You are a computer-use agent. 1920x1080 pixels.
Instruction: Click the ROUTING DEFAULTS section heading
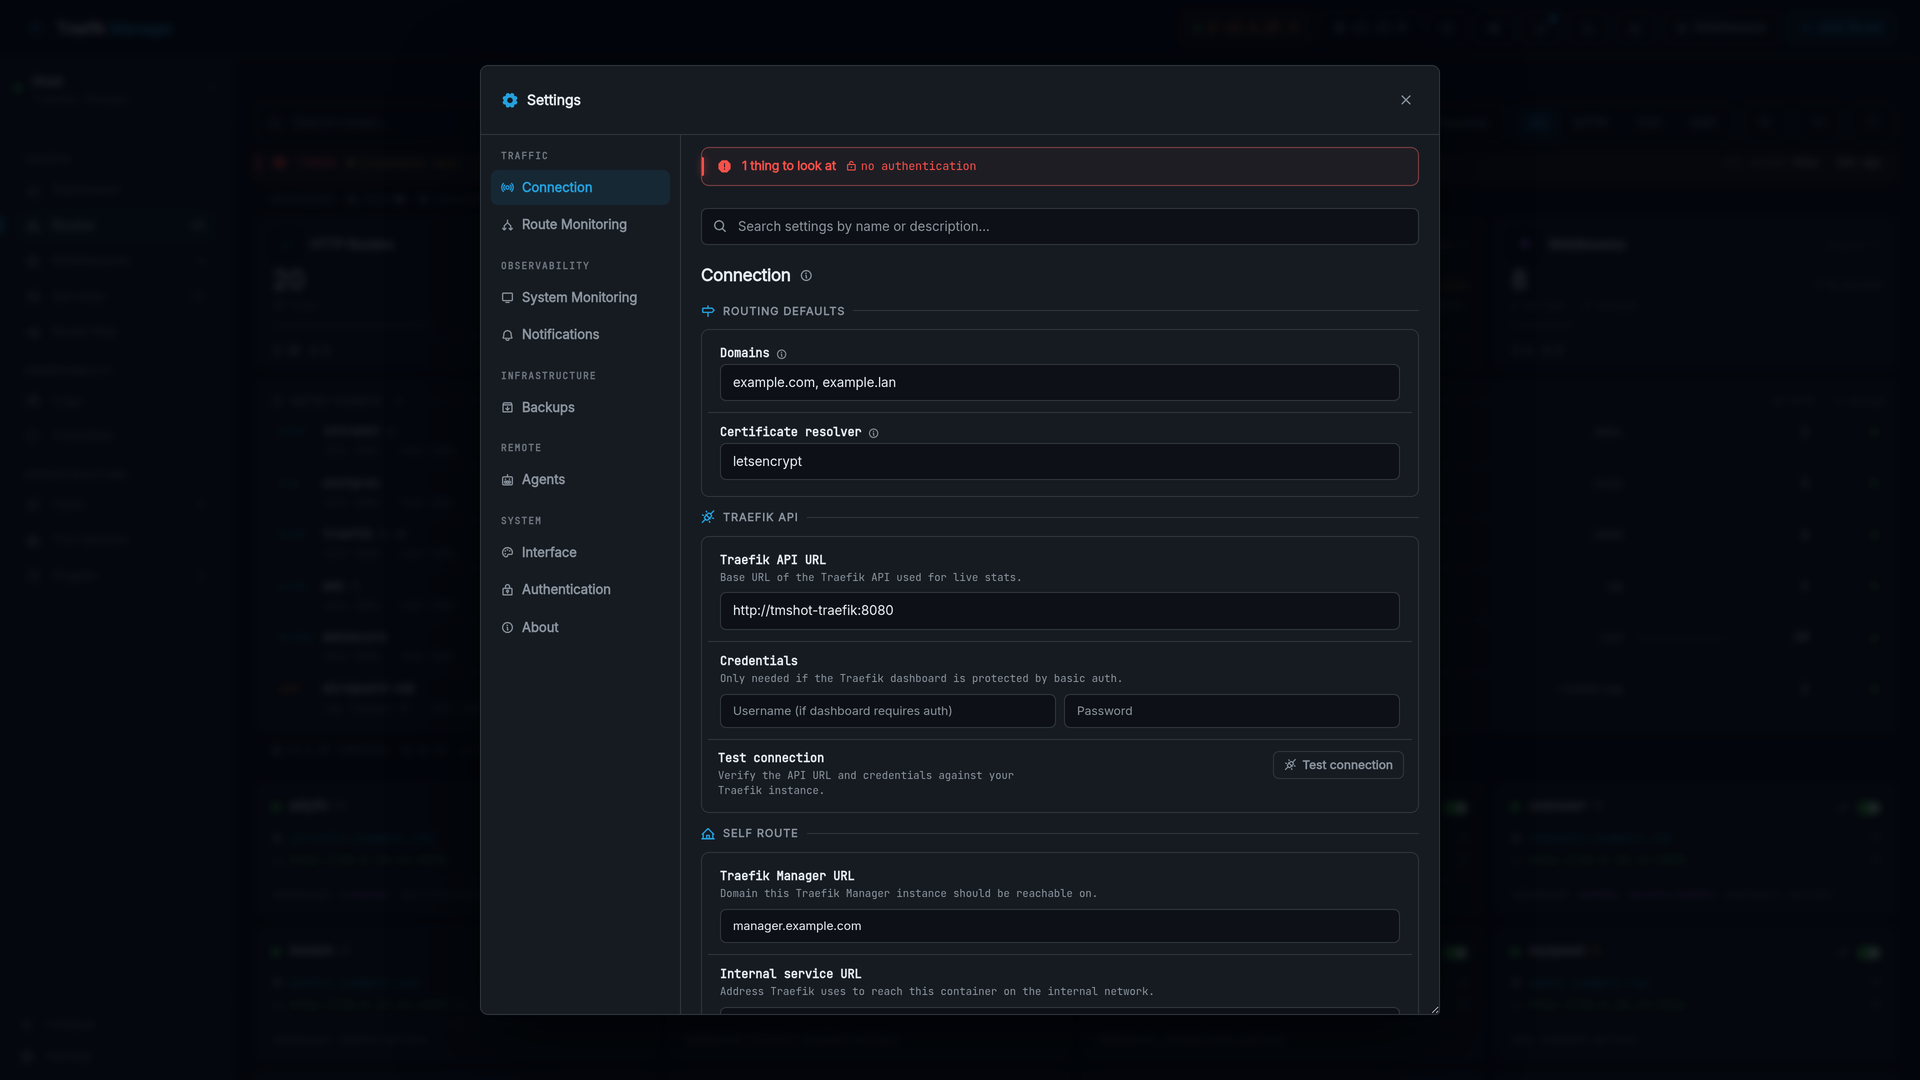pos(783,312)
